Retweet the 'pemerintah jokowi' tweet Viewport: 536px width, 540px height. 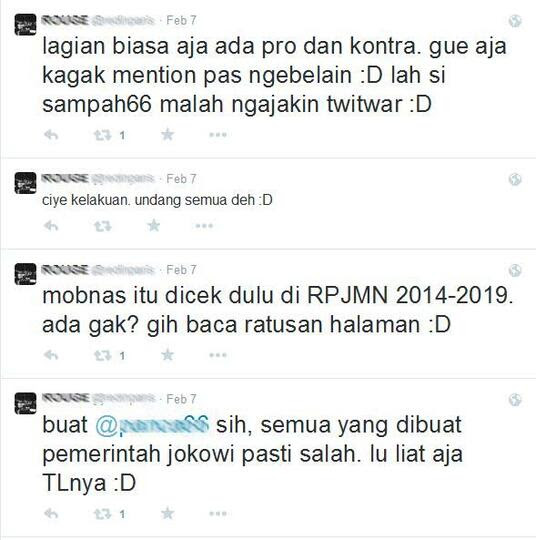103,514
